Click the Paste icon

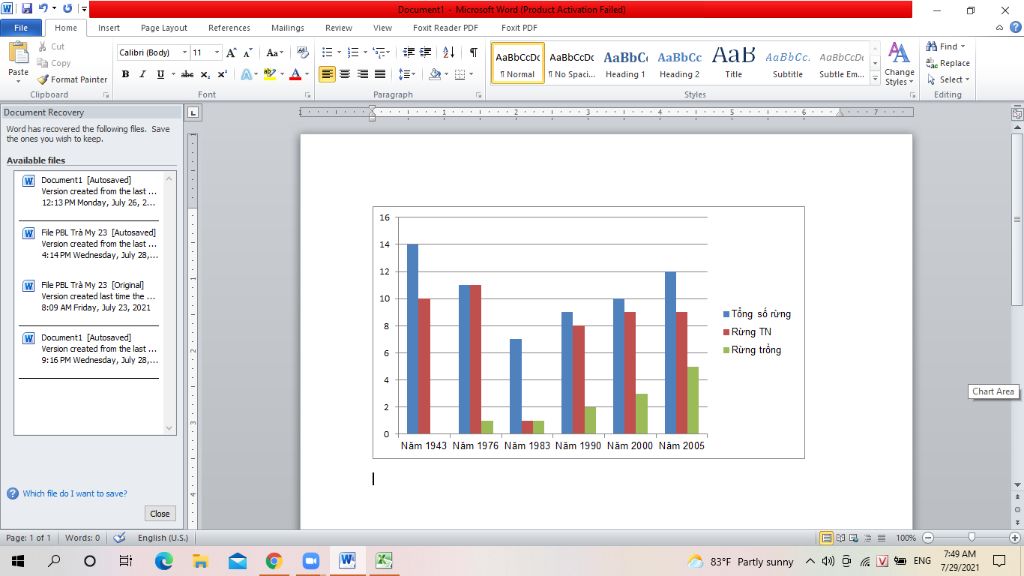coord(18,54)
